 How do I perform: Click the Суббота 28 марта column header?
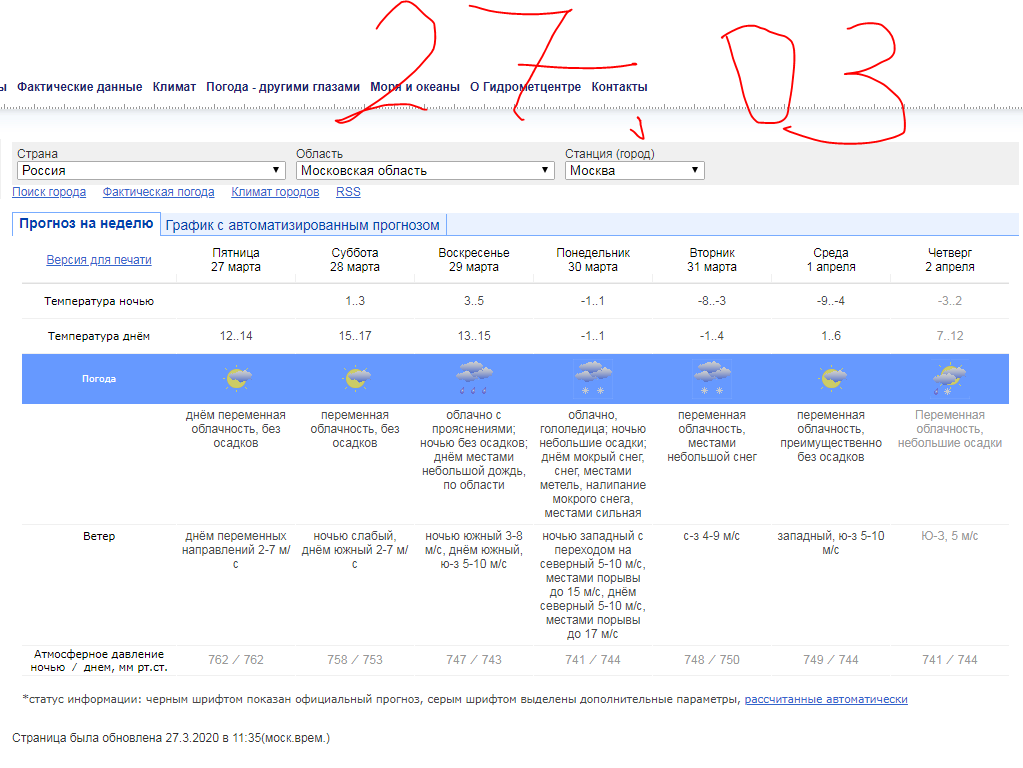point(355,260)
